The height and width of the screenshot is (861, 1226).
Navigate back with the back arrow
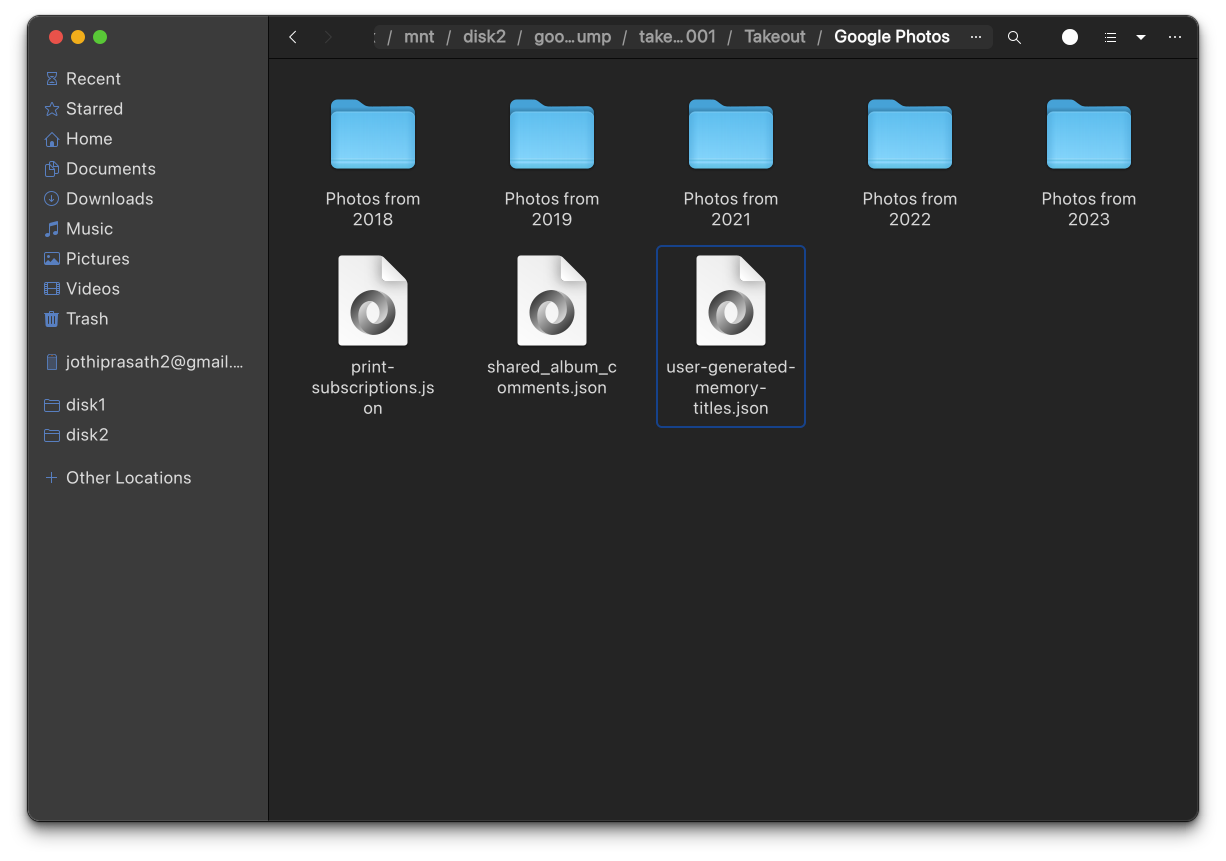coord(292,37)
